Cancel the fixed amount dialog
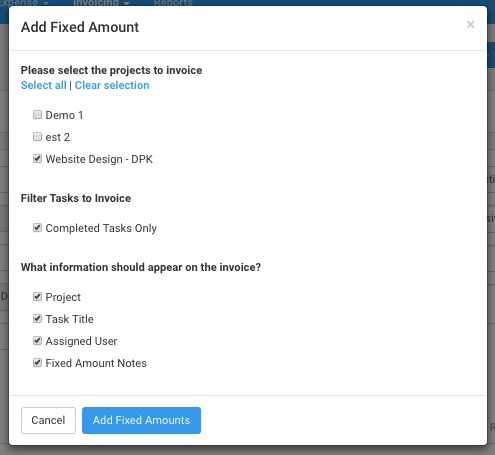Screen dimensions: 495x455 48,420
